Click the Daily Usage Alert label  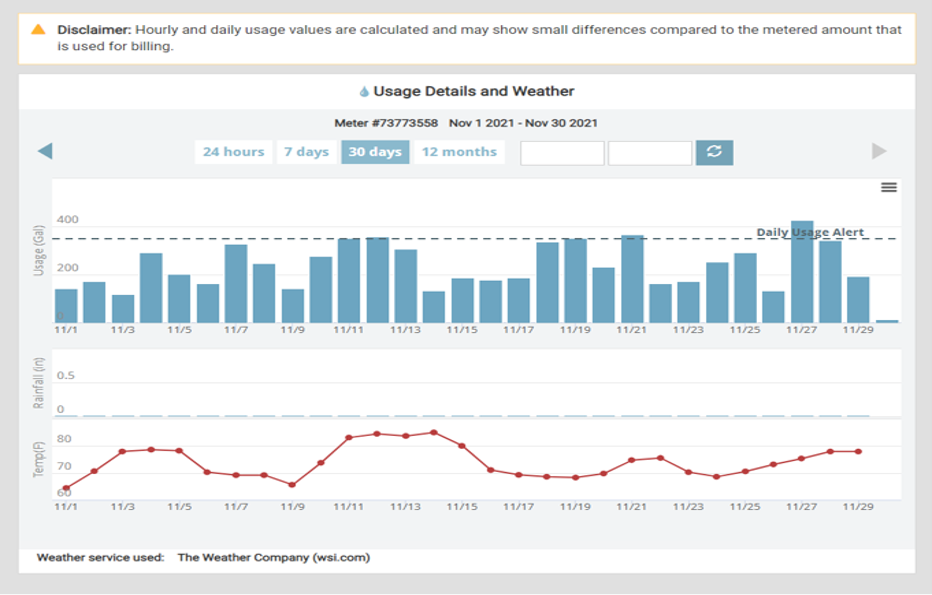tap(810, 232)
